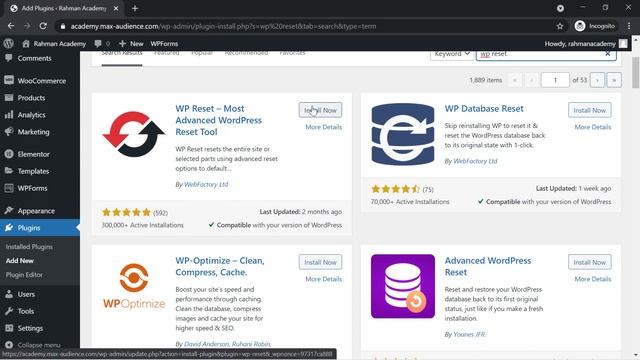This screenshot has width=640, height=360.
Task: Go back in browser
Action: [11, 26]
